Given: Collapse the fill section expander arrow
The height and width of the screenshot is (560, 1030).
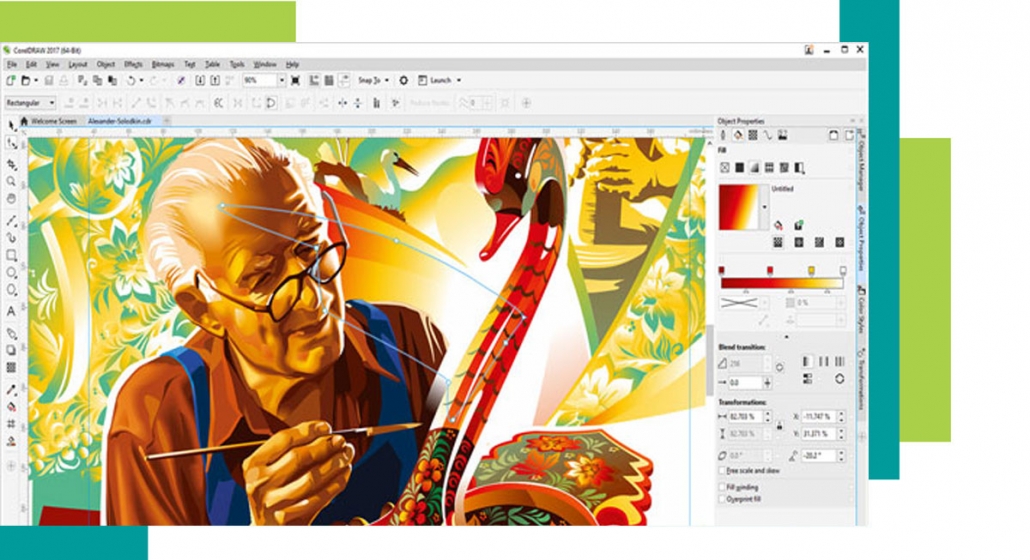Looking at the screenshot, I should click(786, 337).
